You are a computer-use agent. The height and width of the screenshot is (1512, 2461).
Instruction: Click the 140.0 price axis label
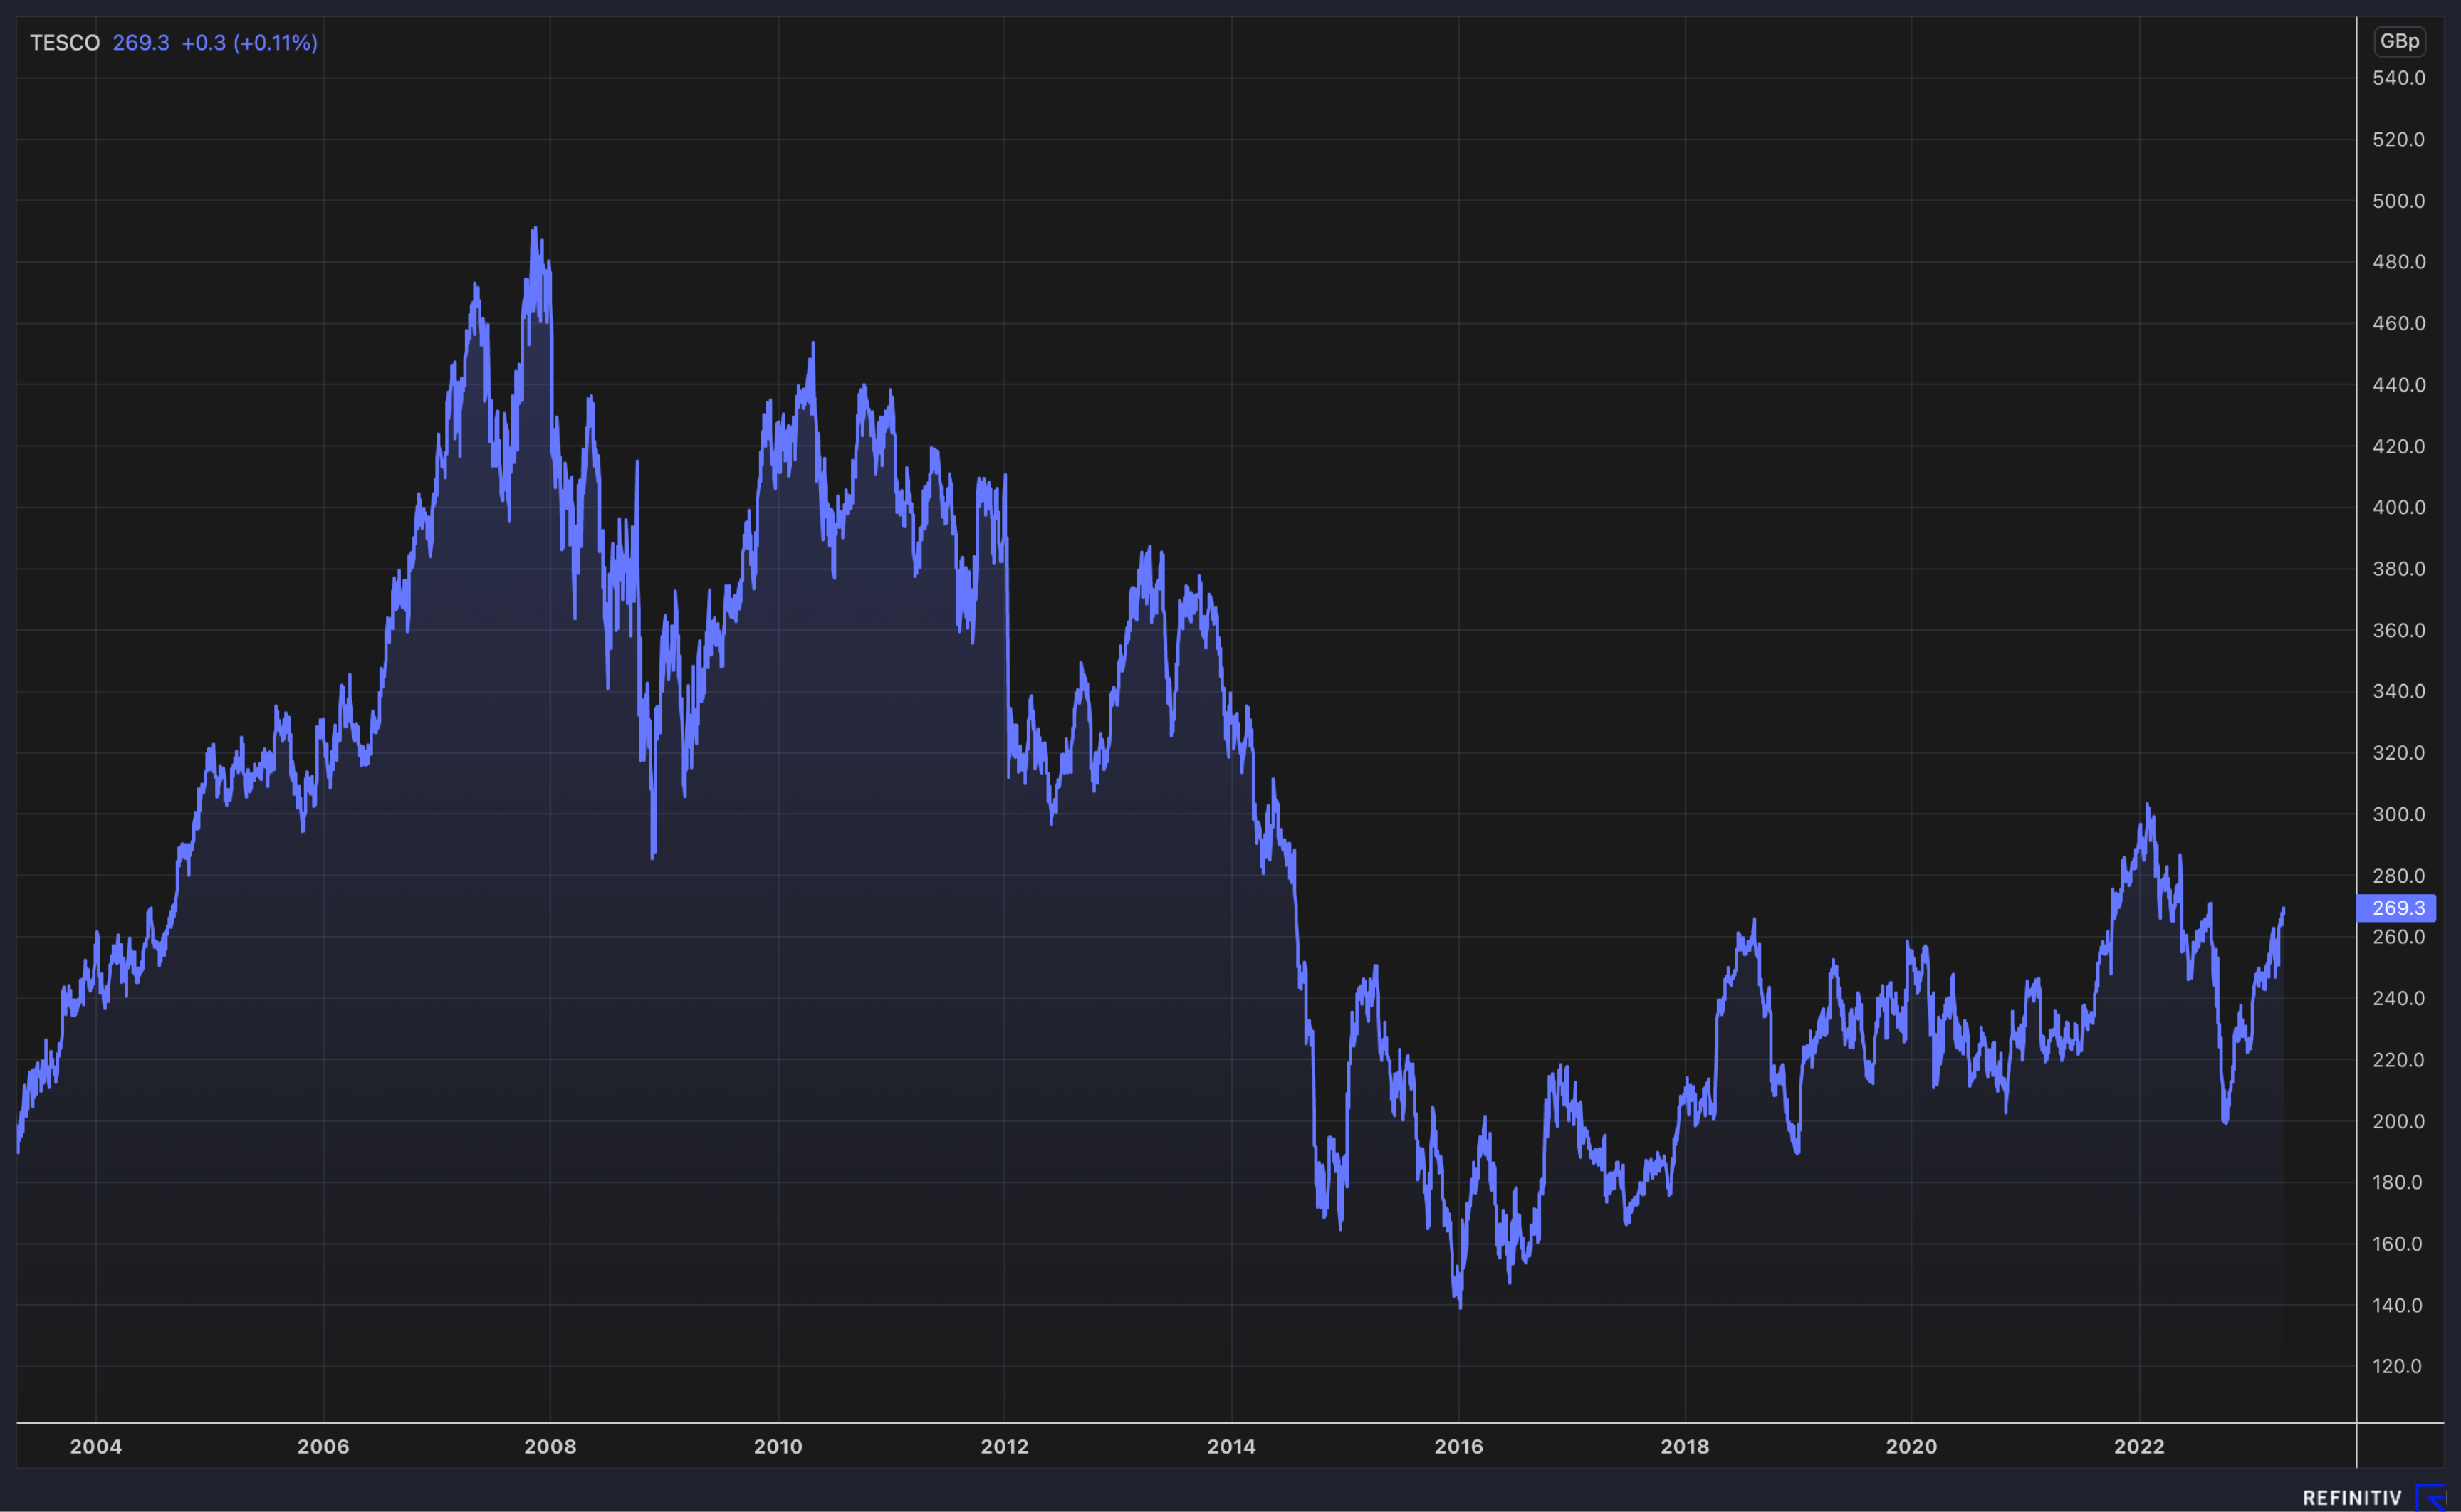click(x=2399, y=1305)
